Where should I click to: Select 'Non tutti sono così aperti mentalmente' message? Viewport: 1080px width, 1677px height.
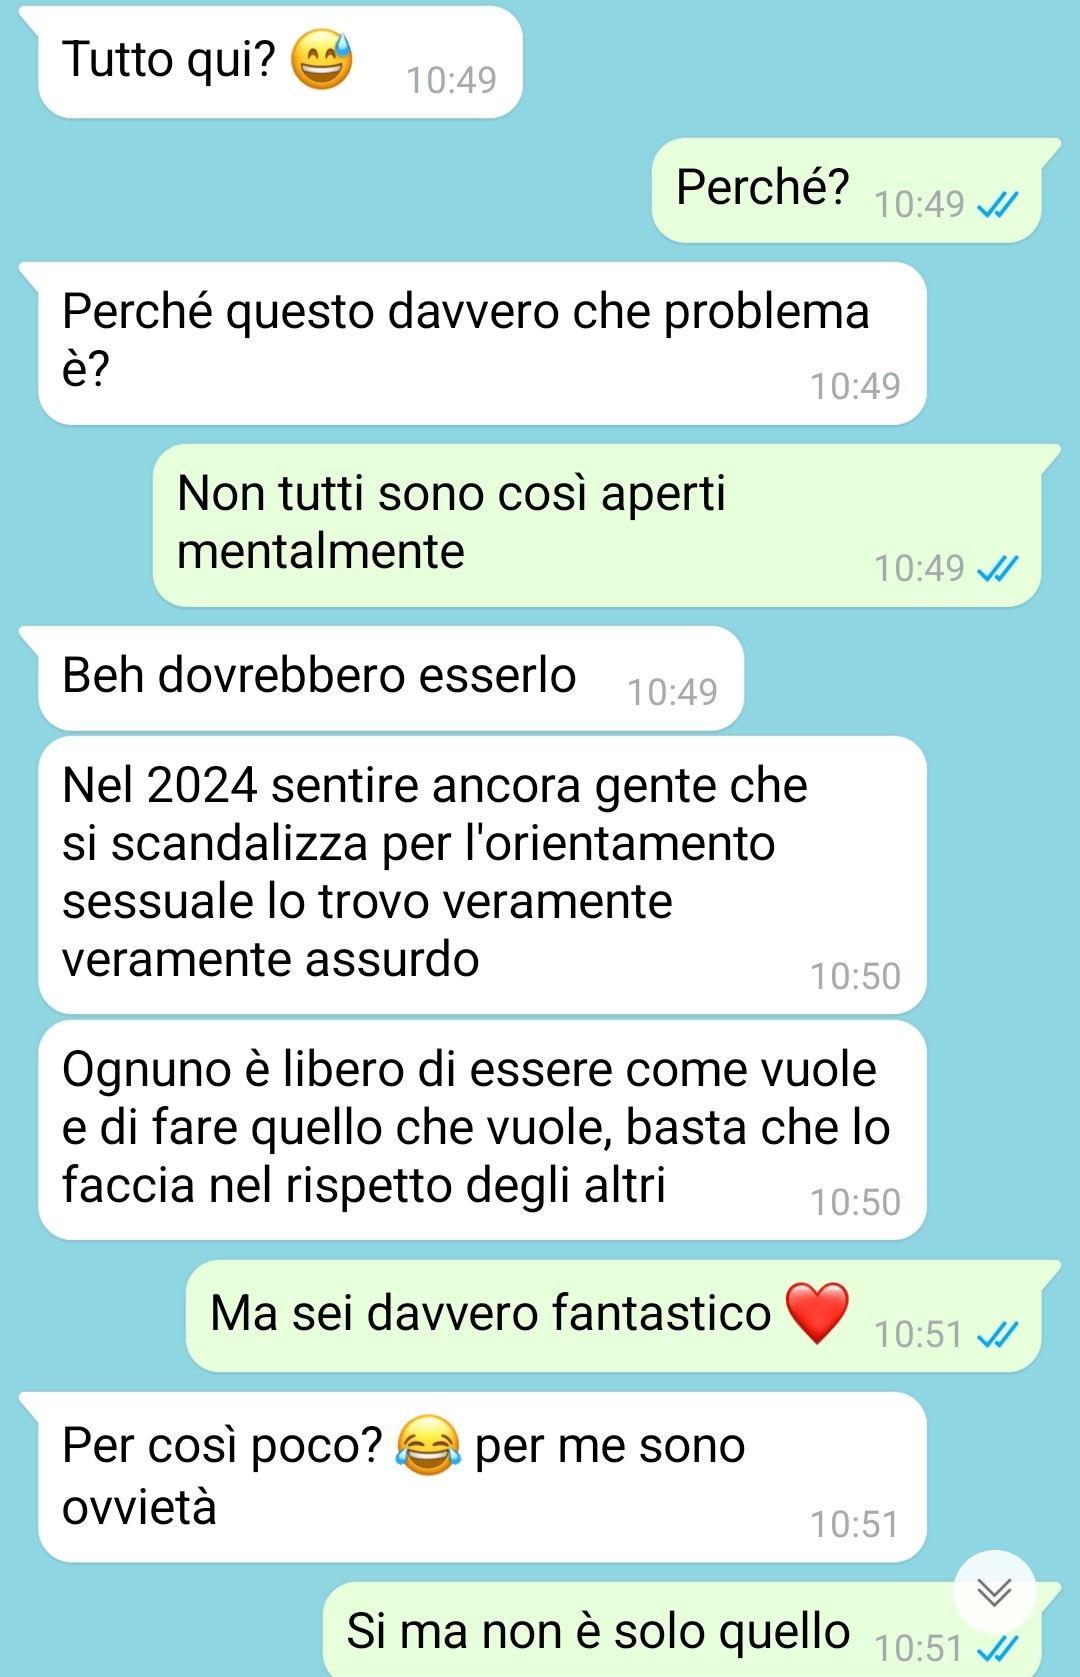tap(597, 525)
